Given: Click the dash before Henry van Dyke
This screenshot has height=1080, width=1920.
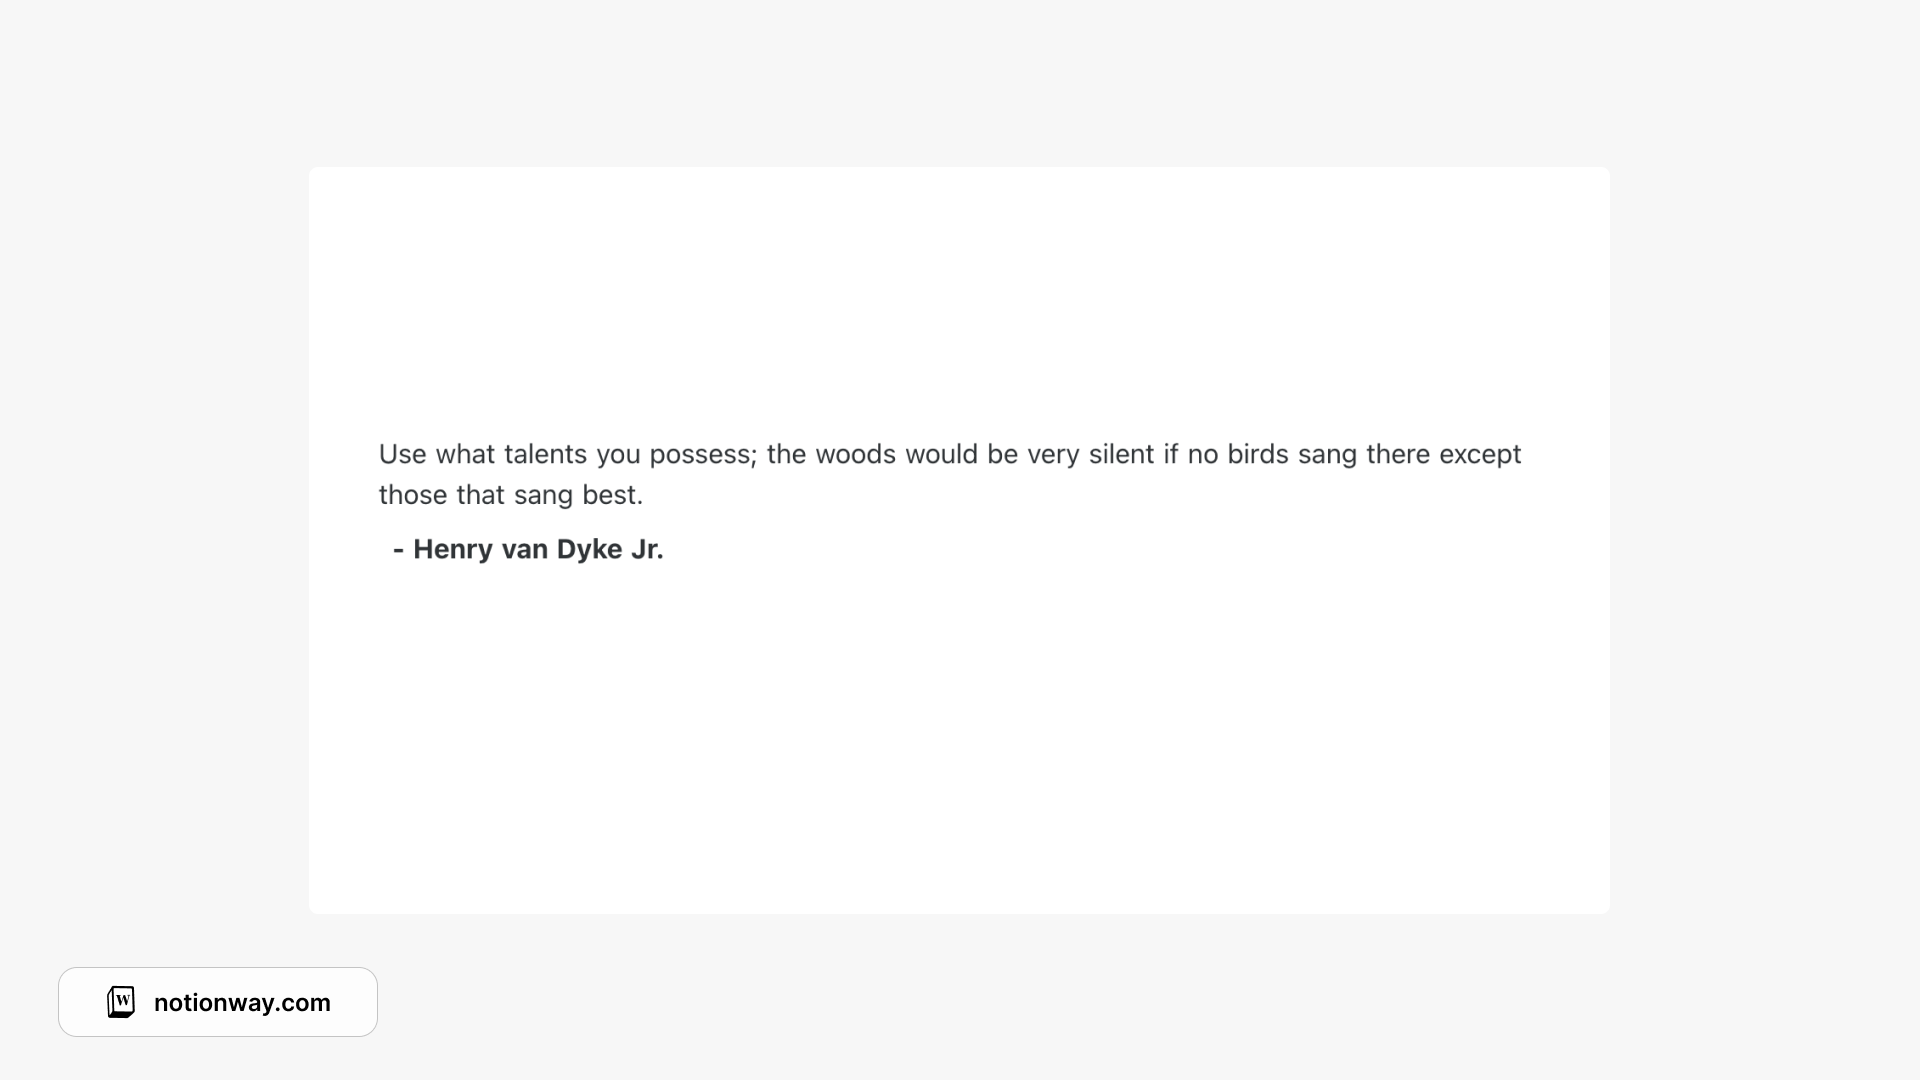Looking at the screenshot, I should [398, 549].
